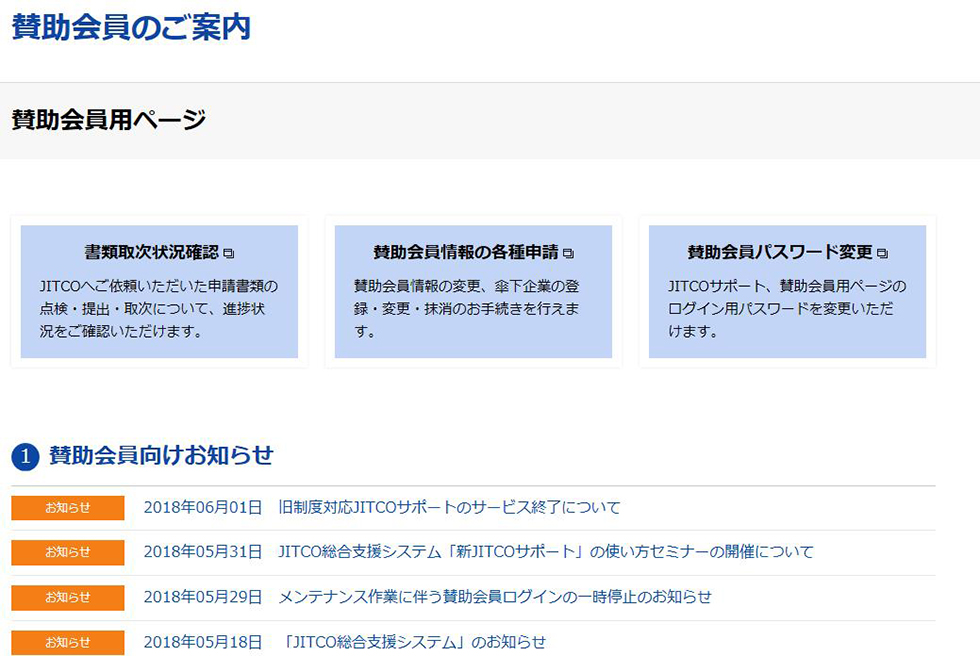Screen dimensions: 980x666
Task: Open the 賛助会員情報の各種申請 card
Action: point(473,292)
